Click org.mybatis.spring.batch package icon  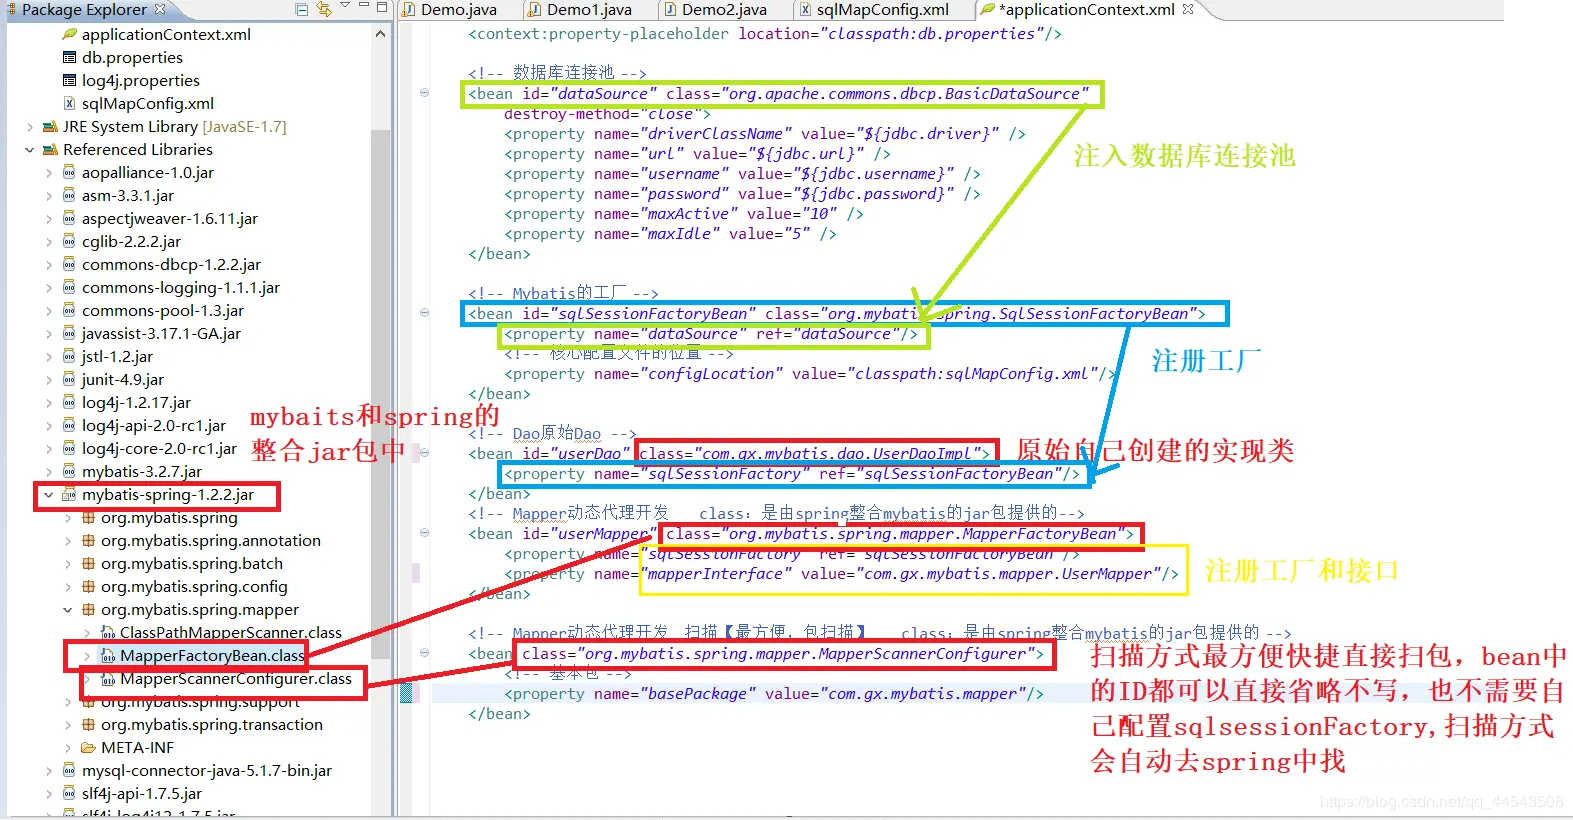tap(88, 563)
